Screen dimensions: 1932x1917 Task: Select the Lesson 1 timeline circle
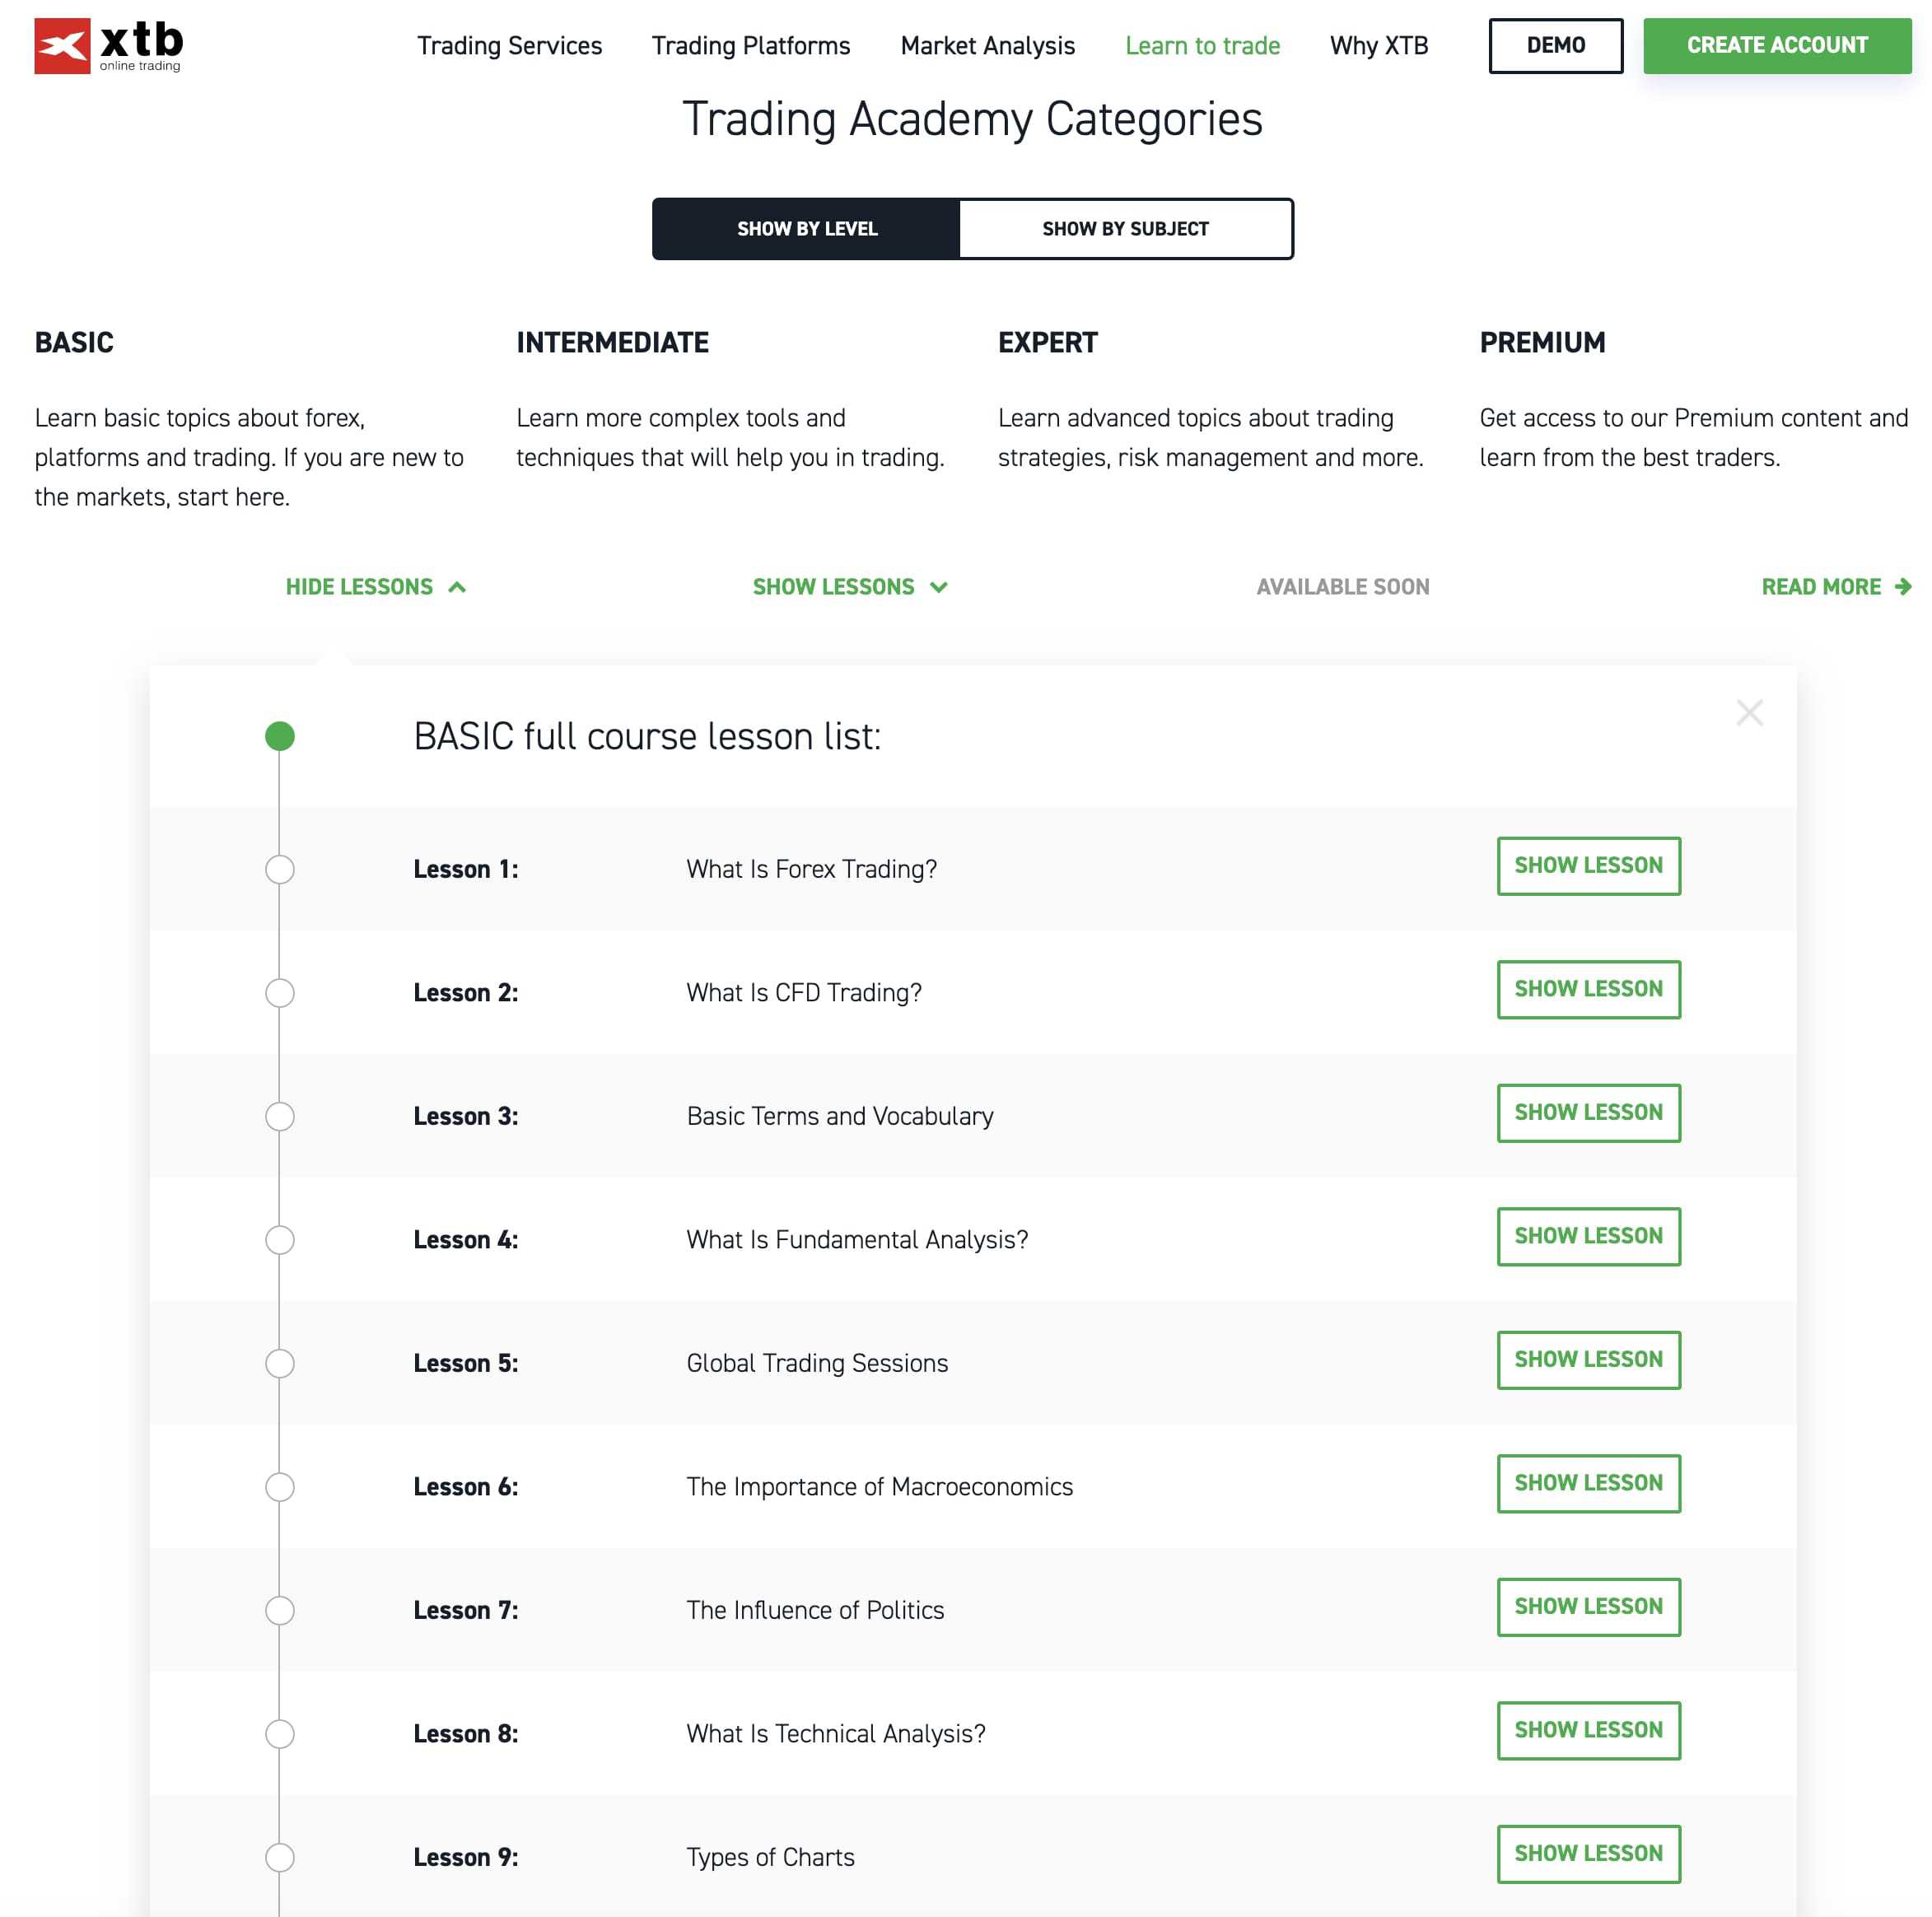tap(280, 869)
